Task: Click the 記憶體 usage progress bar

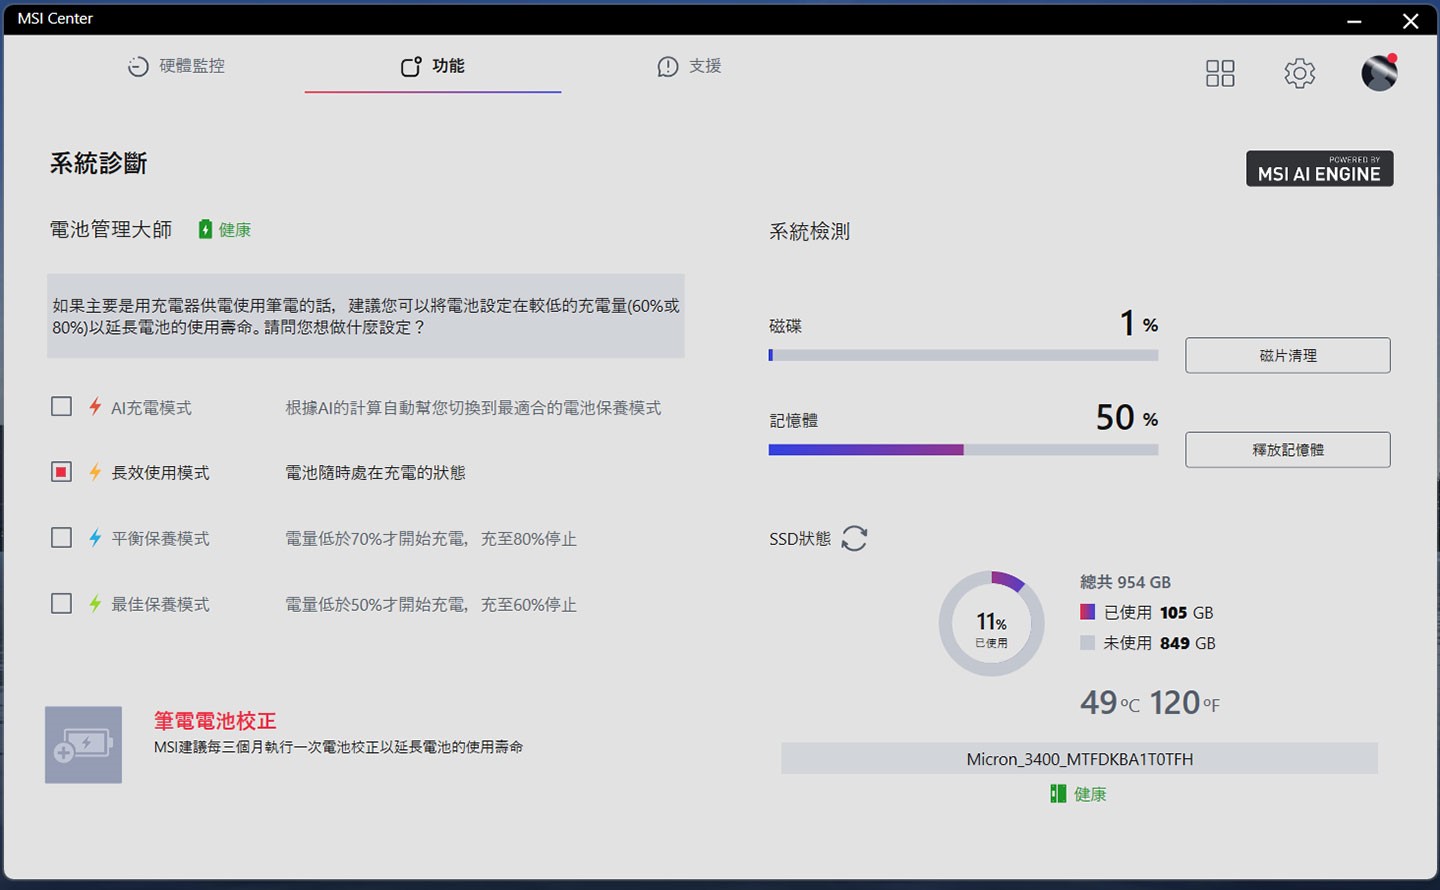Action: [963, 450]
